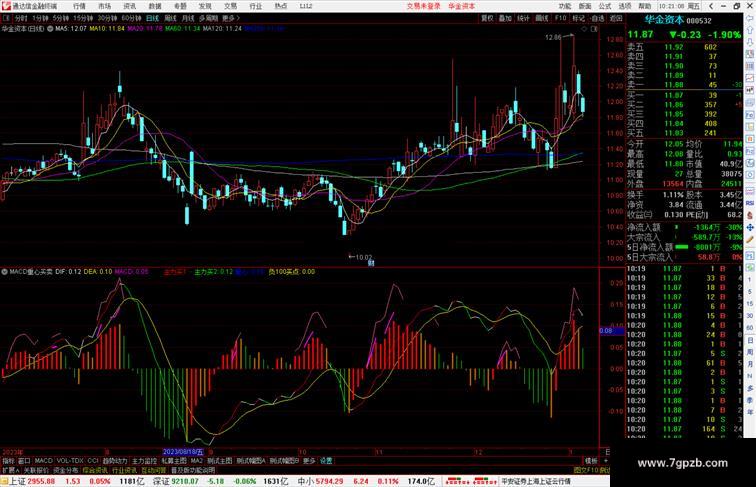Click the blue cross-move sidebar icon
756x487 pixels.
click(x=750, y=228)
